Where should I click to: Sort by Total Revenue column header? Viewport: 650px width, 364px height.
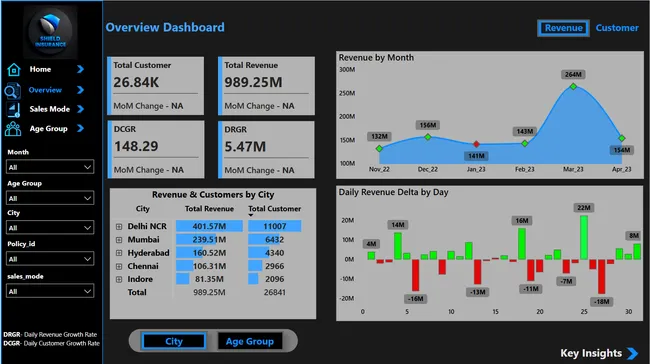click(x=209, y=209)
